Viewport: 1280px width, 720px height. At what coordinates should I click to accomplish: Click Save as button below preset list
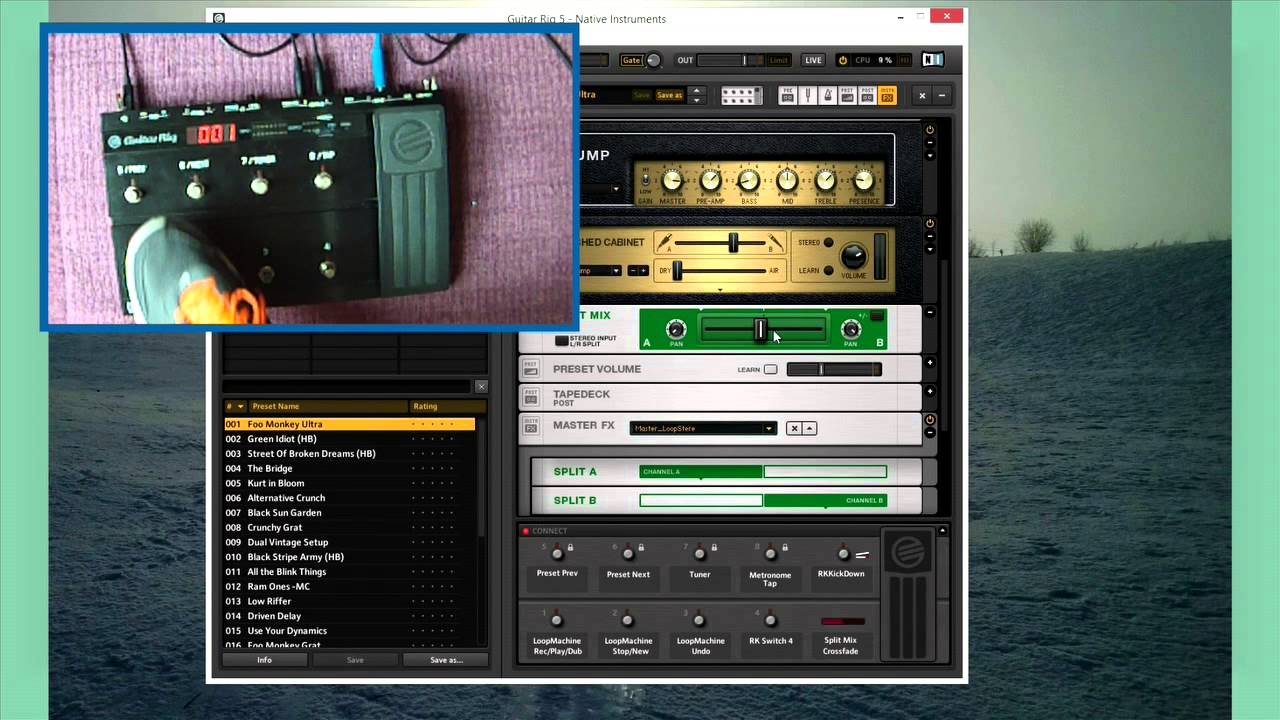pos(446,660)
